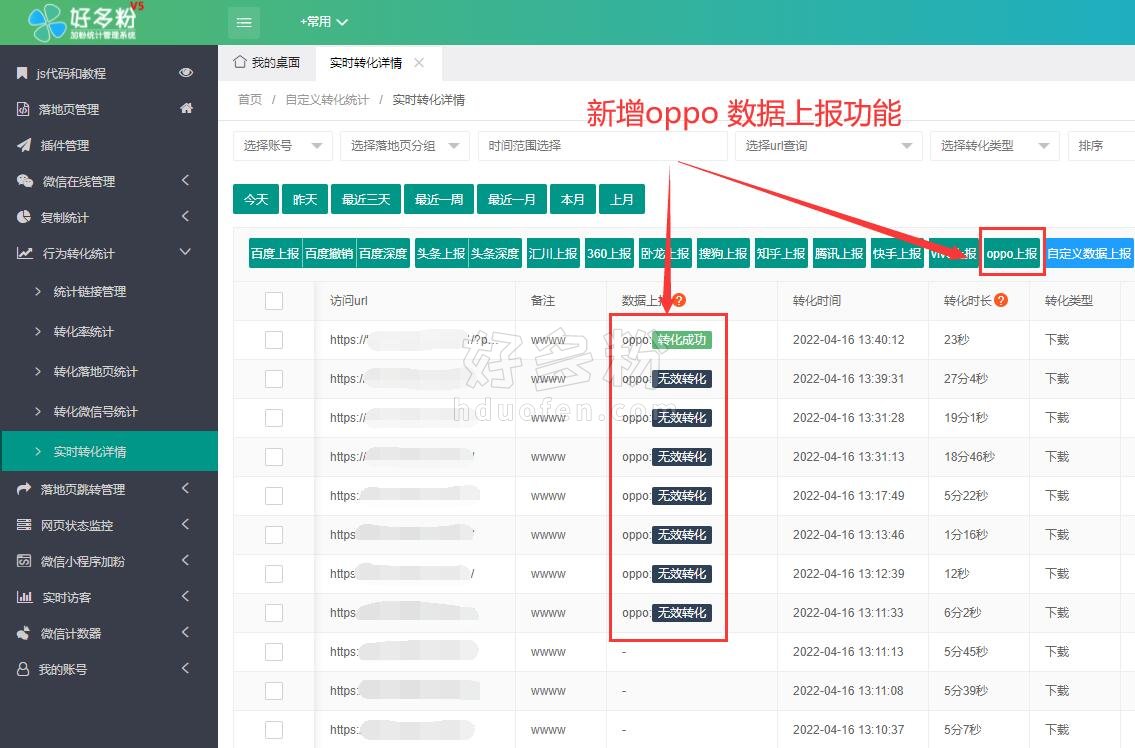
Task: Open 转化落地页统计 in sidebar
Action: tap(96, 371)
